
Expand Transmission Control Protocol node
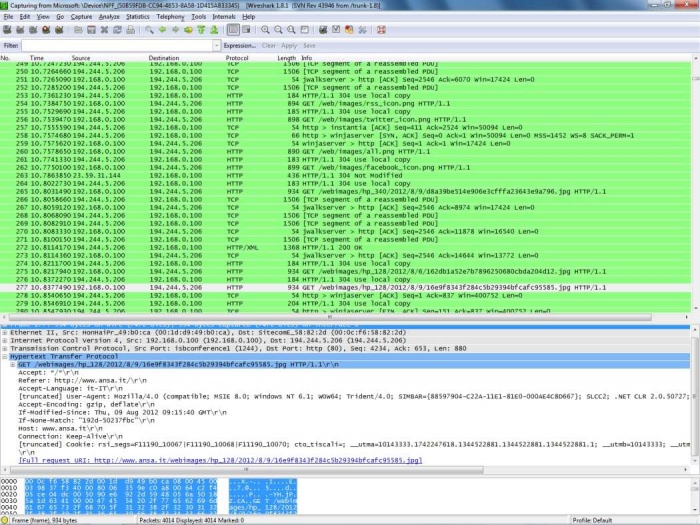(x=4, y=349)
